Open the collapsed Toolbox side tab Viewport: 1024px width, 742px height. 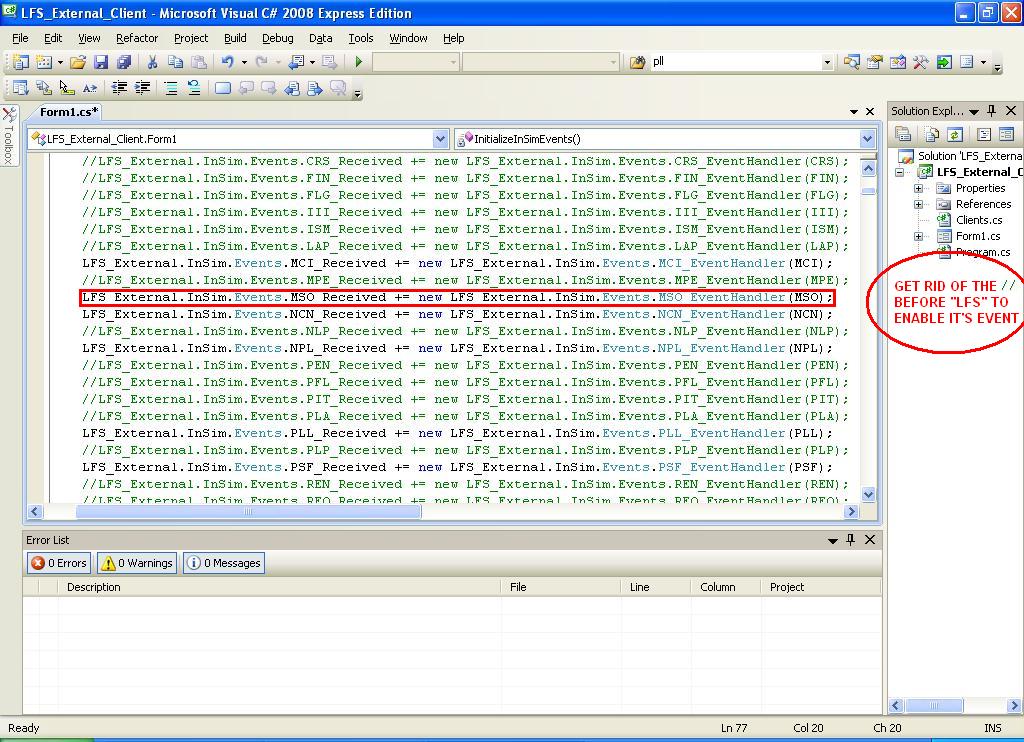9,136
